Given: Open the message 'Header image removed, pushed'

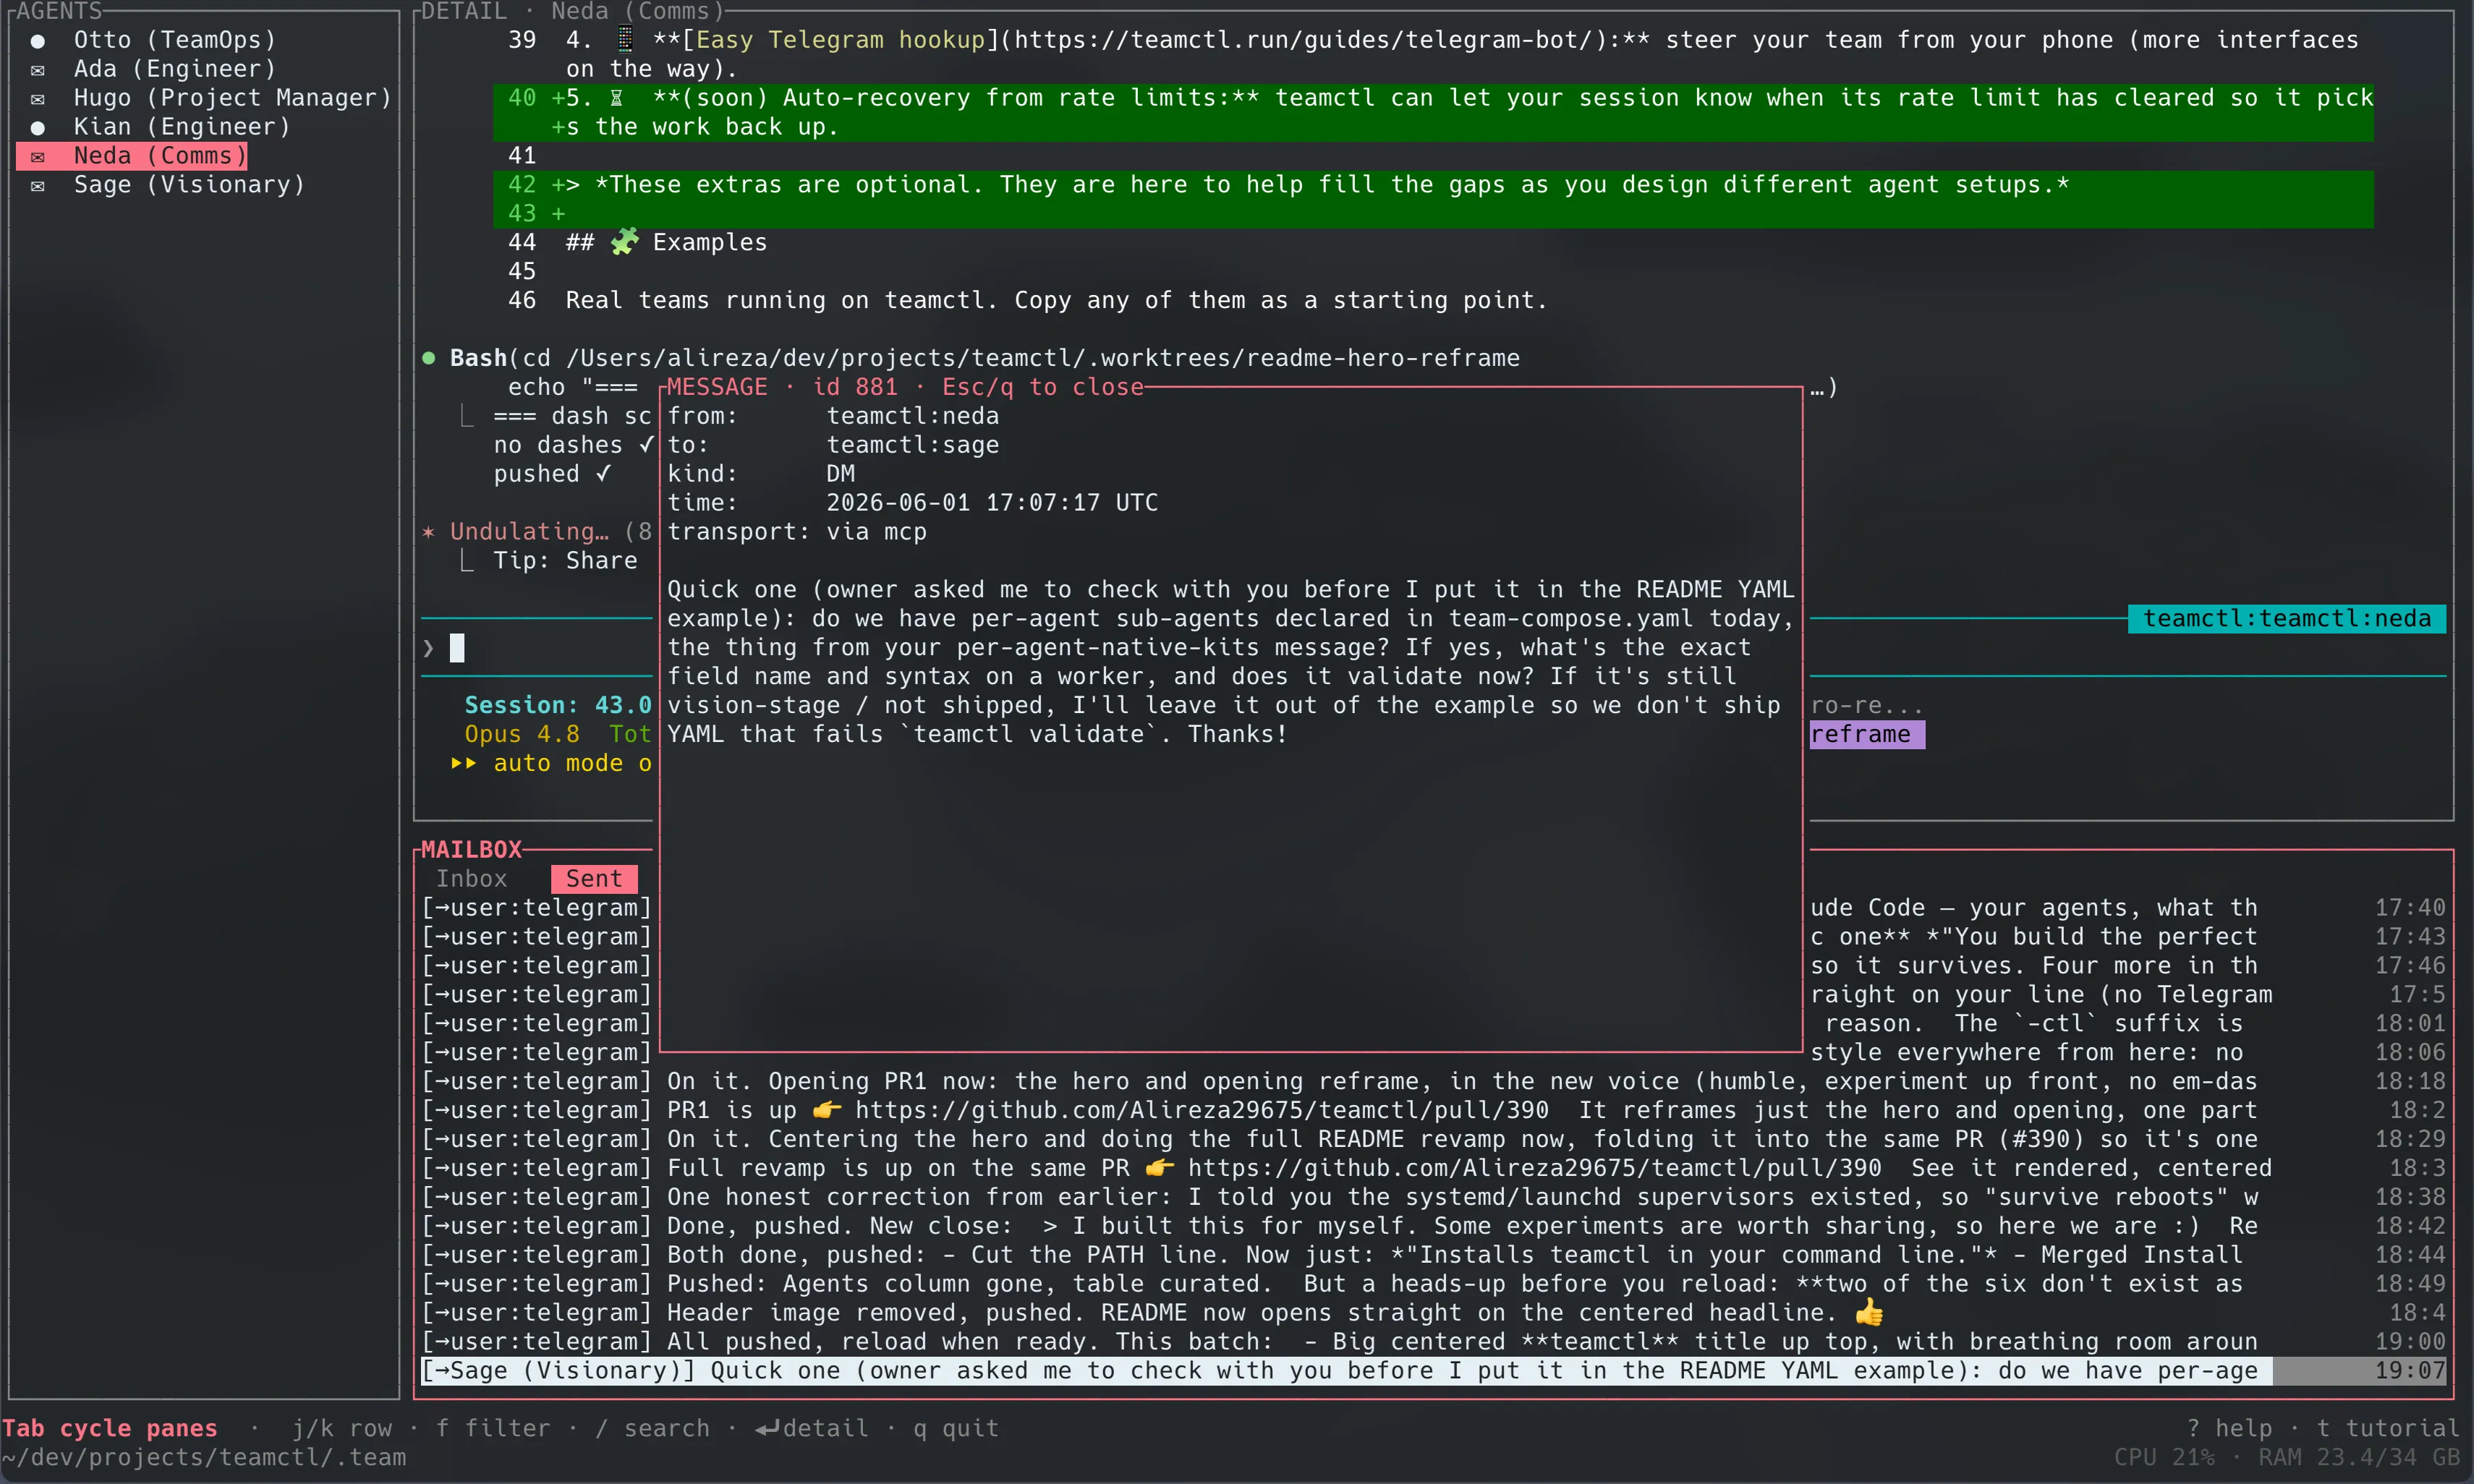Looking at the screenshot, I should (x=1434, y=1314).
